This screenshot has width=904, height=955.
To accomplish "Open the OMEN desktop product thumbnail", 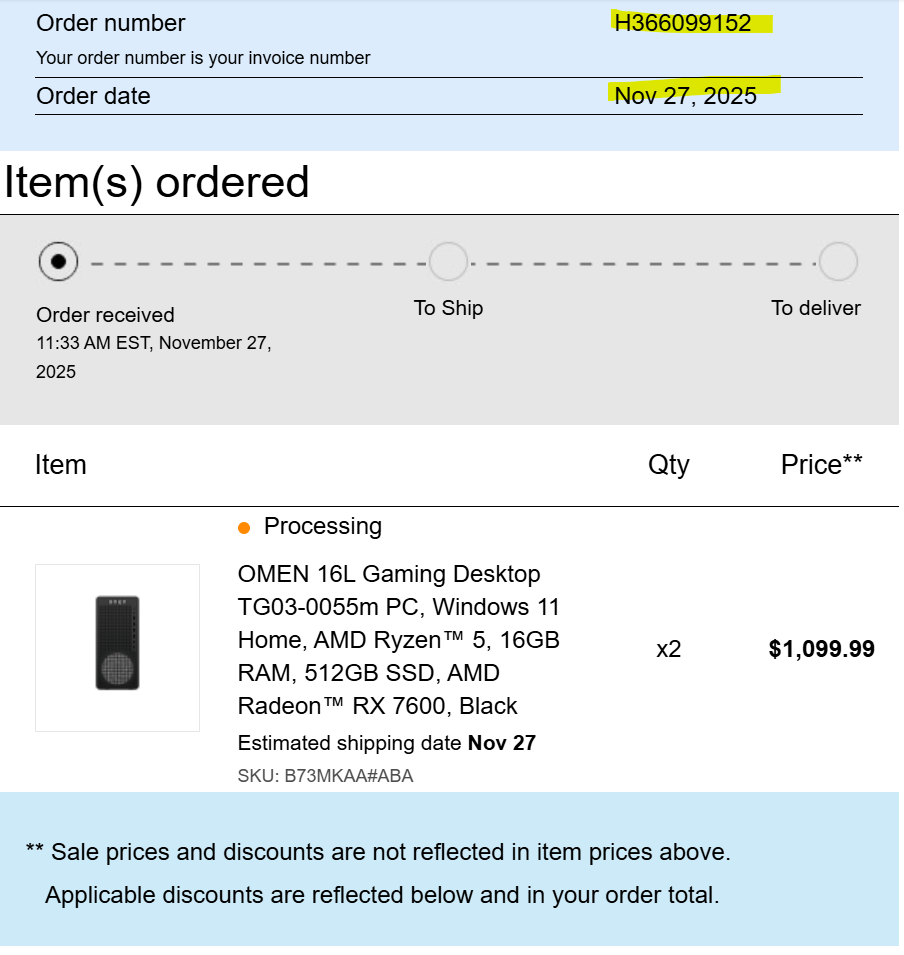I will [117, 647].
